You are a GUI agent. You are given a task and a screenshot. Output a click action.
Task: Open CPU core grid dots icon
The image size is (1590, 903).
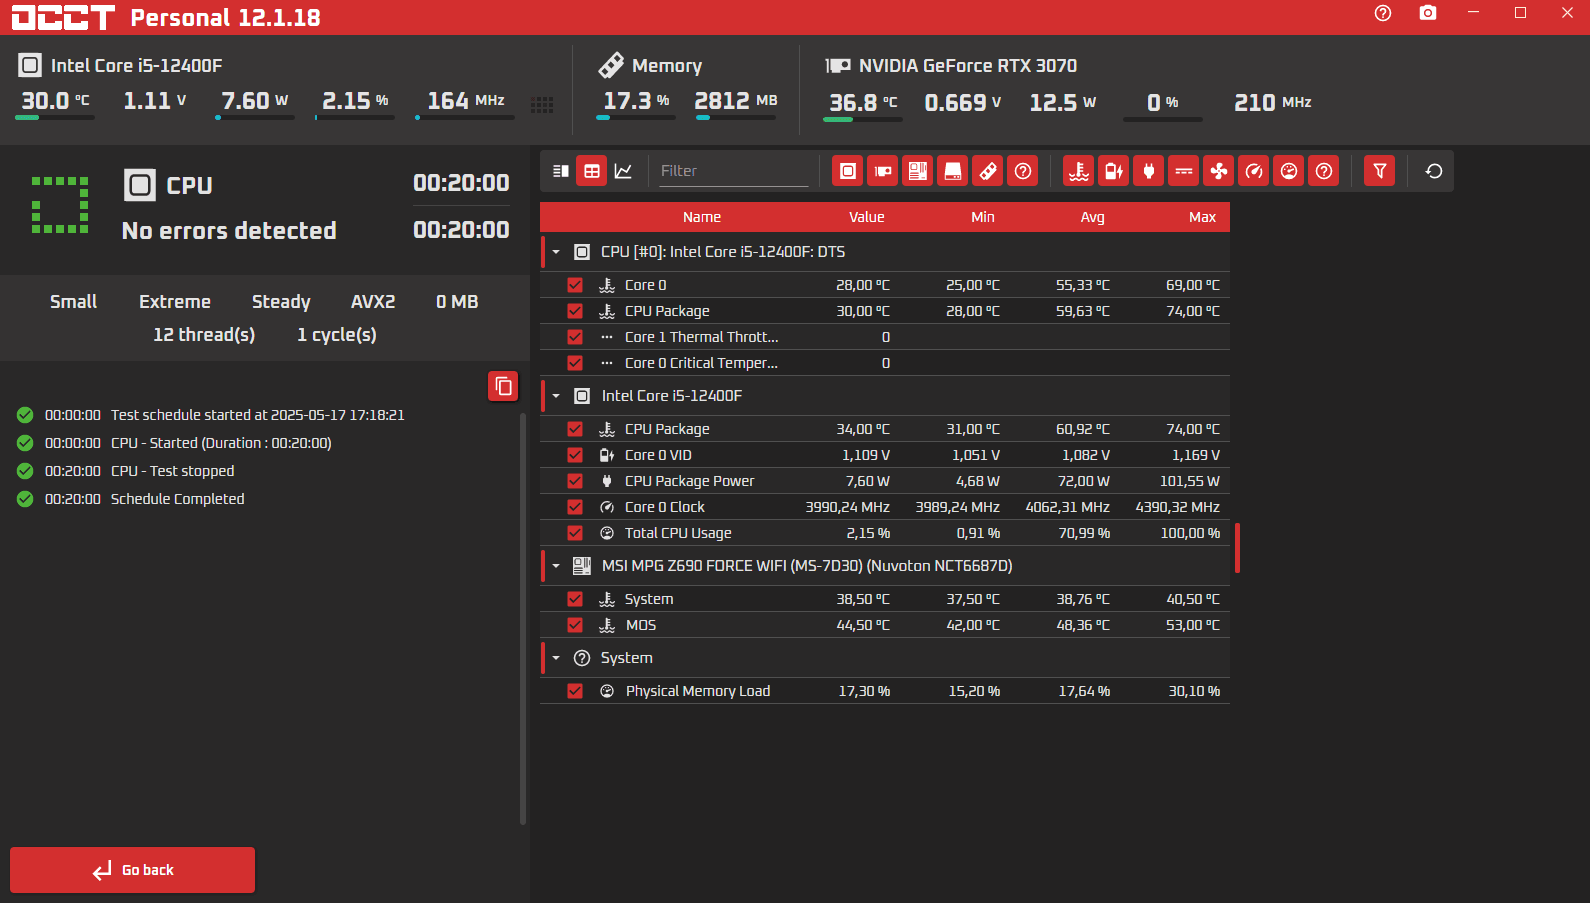point(542,105)
